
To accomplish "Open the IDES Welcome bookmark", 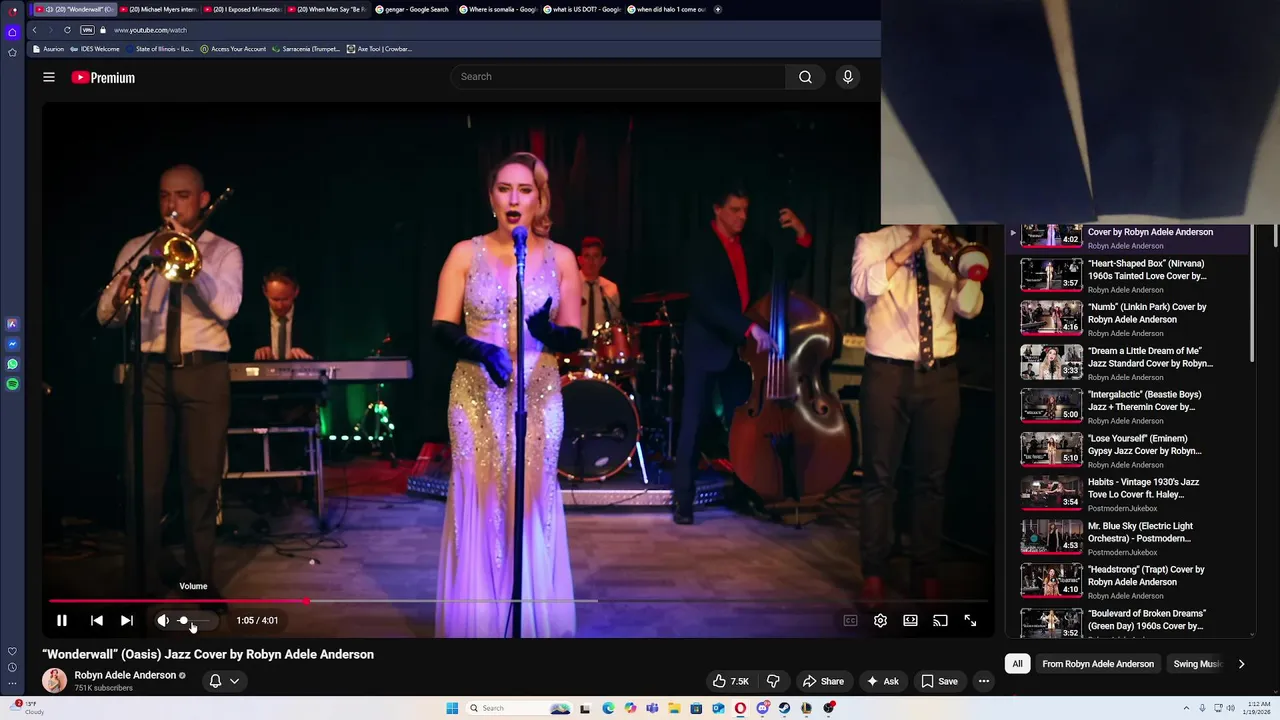I will point(94,49).
